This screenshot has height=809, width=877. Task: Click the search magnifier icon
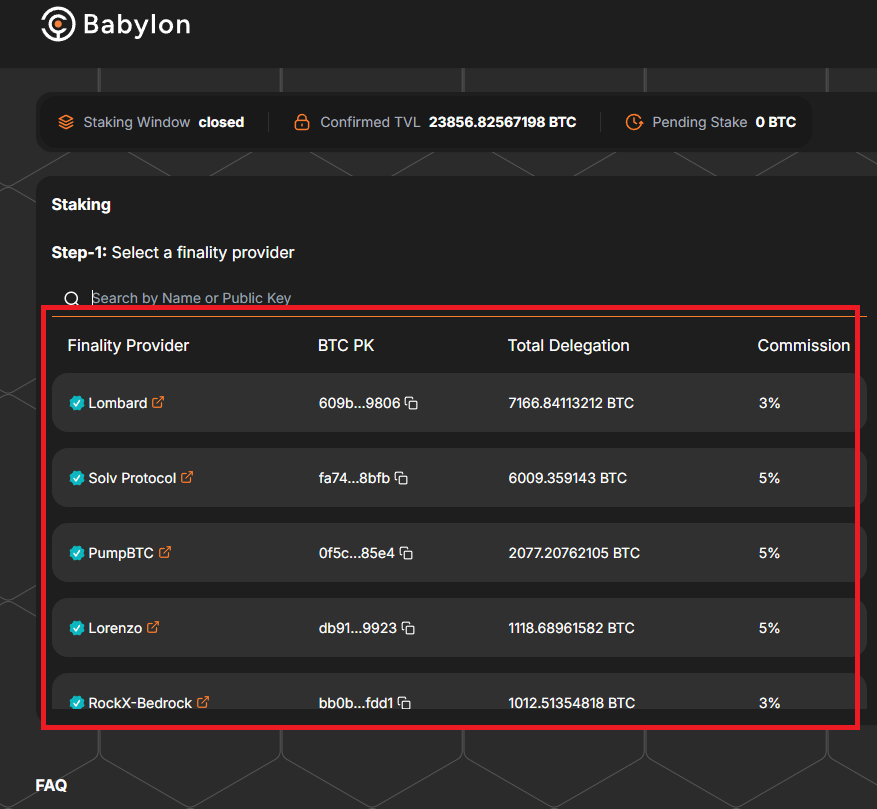[x=72, y=298]
